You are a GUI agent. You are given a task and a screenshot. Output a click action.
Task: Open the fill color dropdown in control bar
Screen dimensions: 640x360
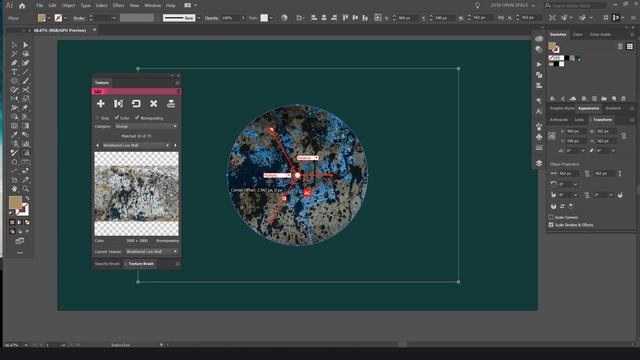point(49,18)
